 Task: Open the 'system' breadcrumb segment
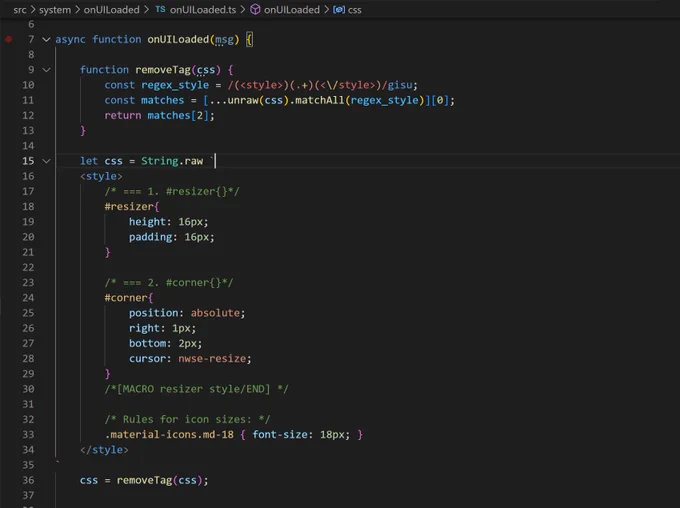pyautogui.click(x=55, y=10)
